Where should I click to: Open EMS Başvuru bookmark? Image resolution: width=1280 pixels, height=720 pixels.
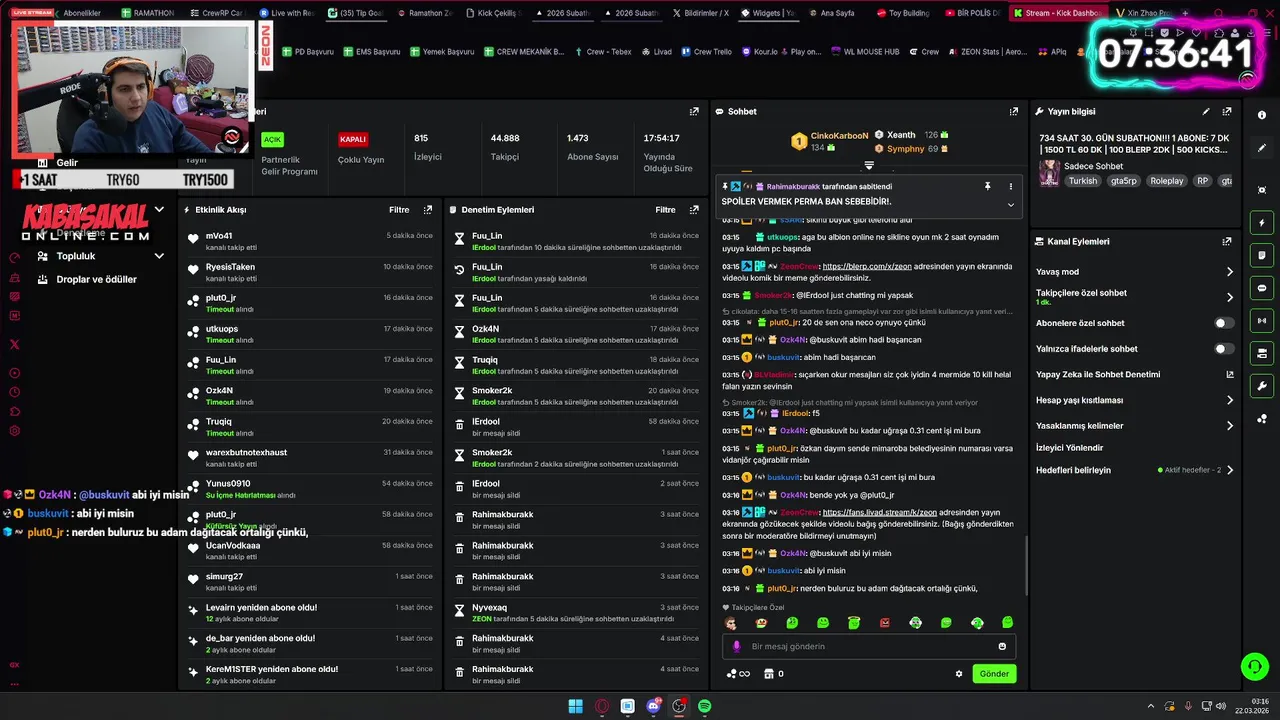click(371, 51)
